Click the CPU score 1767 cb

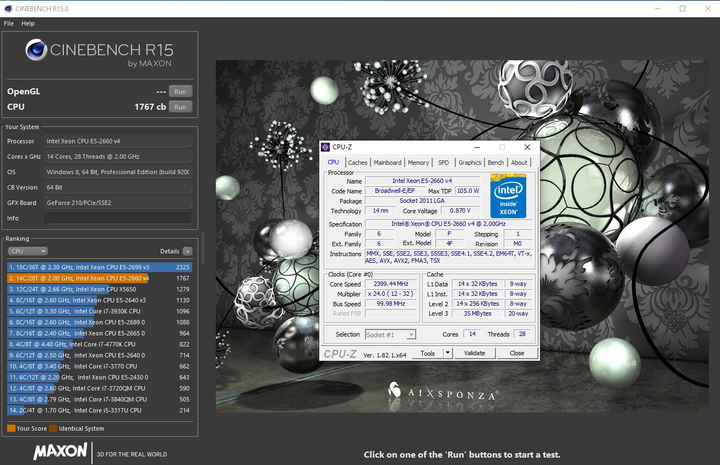coord(150,107)
